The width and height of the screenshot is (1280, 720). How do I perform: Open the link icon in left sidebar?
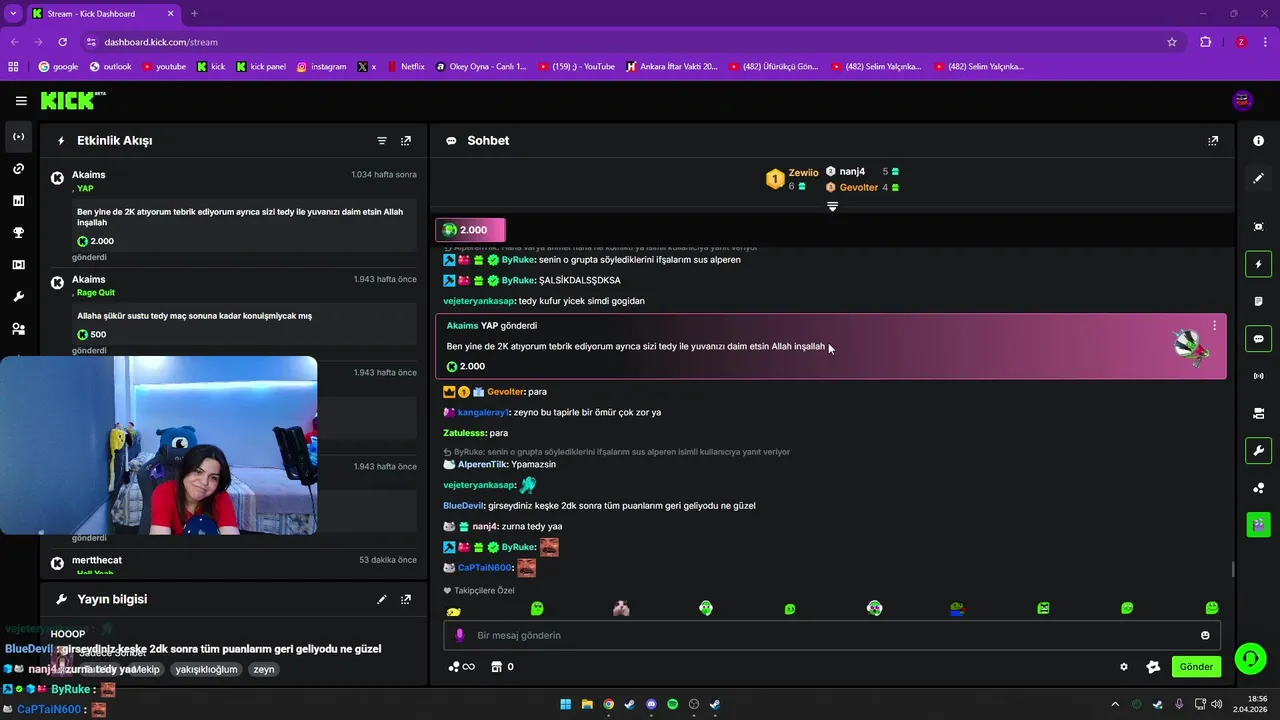(19, 169)
